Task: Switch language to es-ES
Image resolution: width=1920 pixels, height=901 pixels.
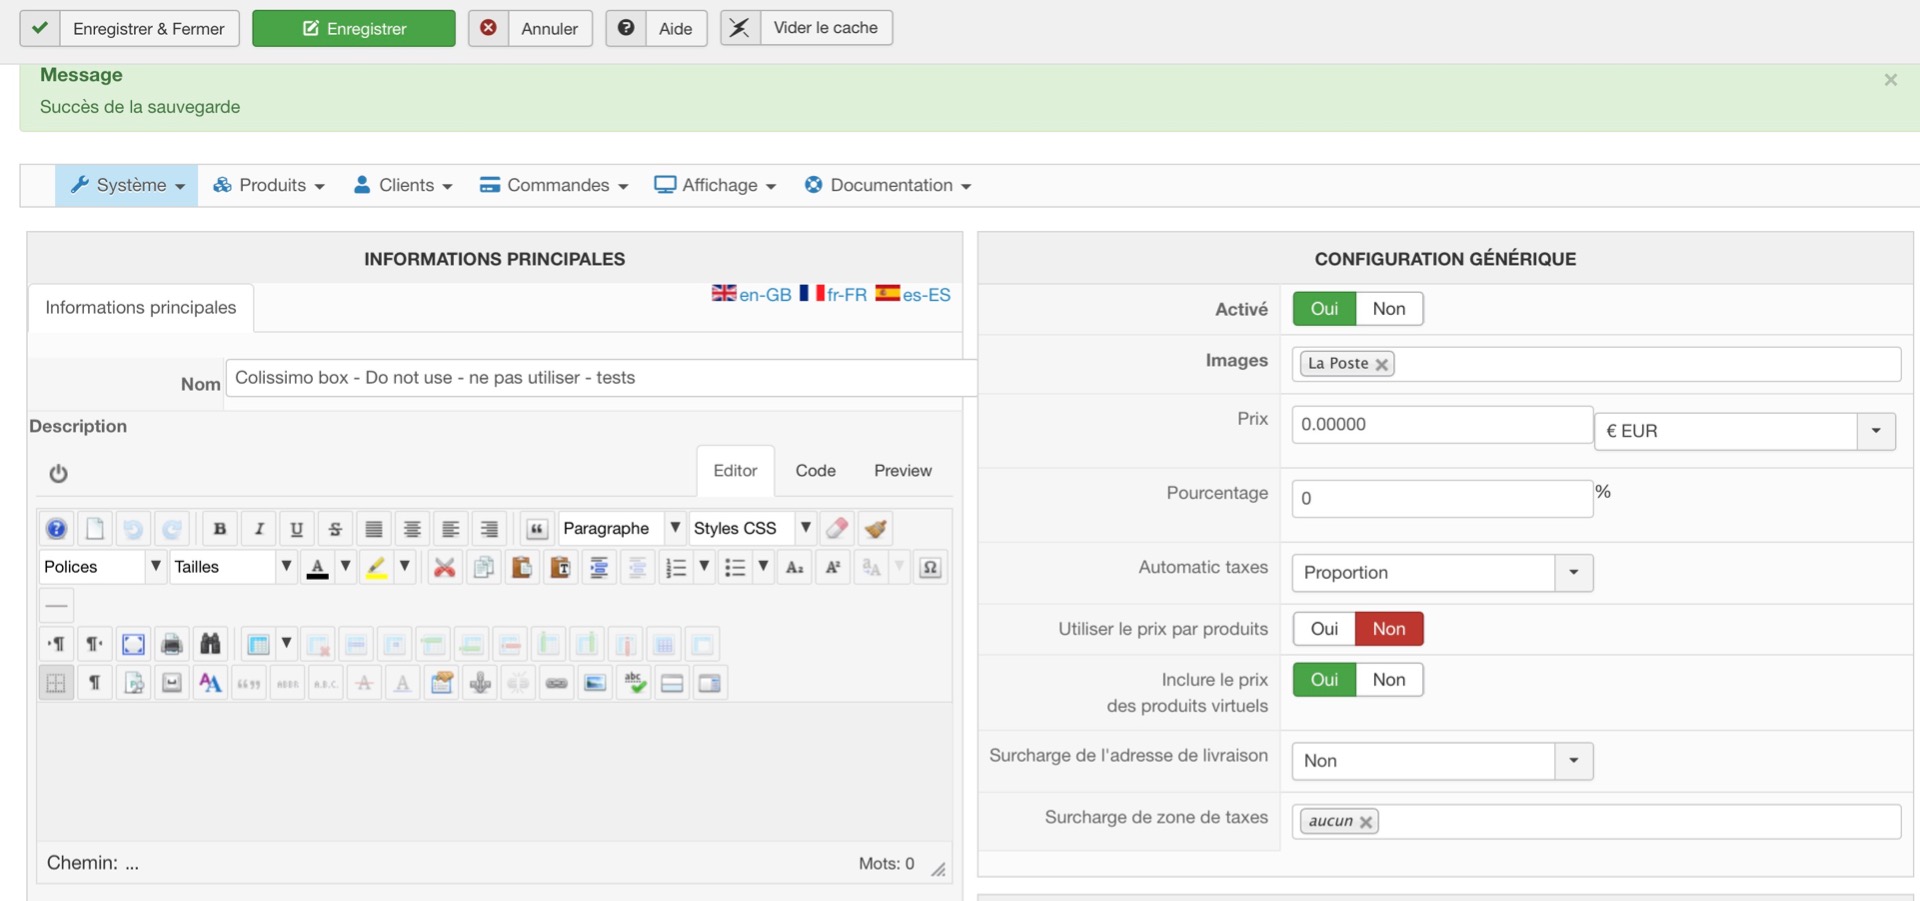Action: point(913,294)
